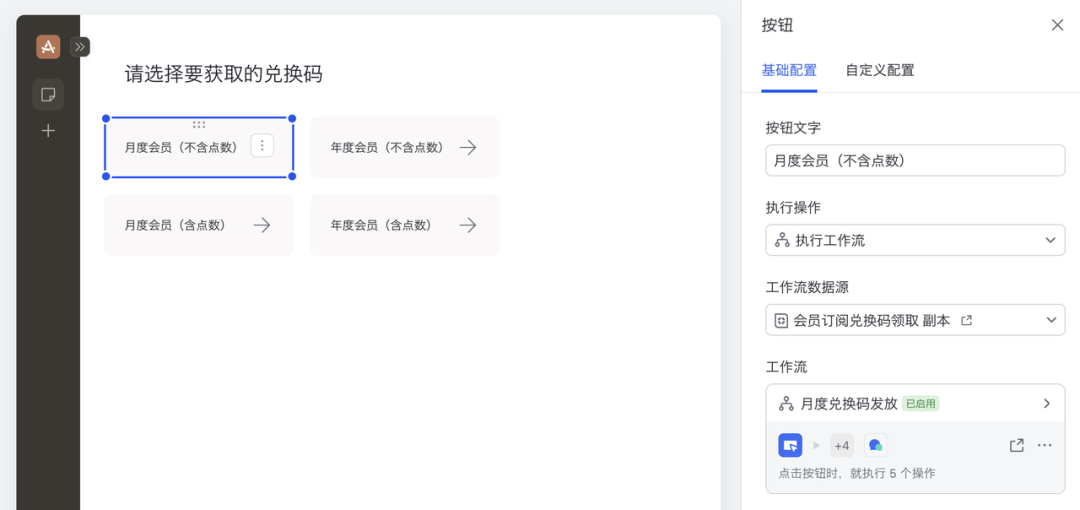Open the 工作流数据源 dropdown

pos(915,320)
